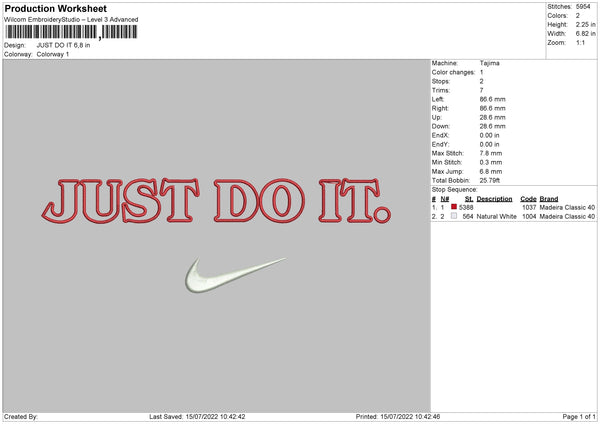Click "Natural White" description in stop row 2
This screenshot has width=600, height=424.
[x=497, y=217]
